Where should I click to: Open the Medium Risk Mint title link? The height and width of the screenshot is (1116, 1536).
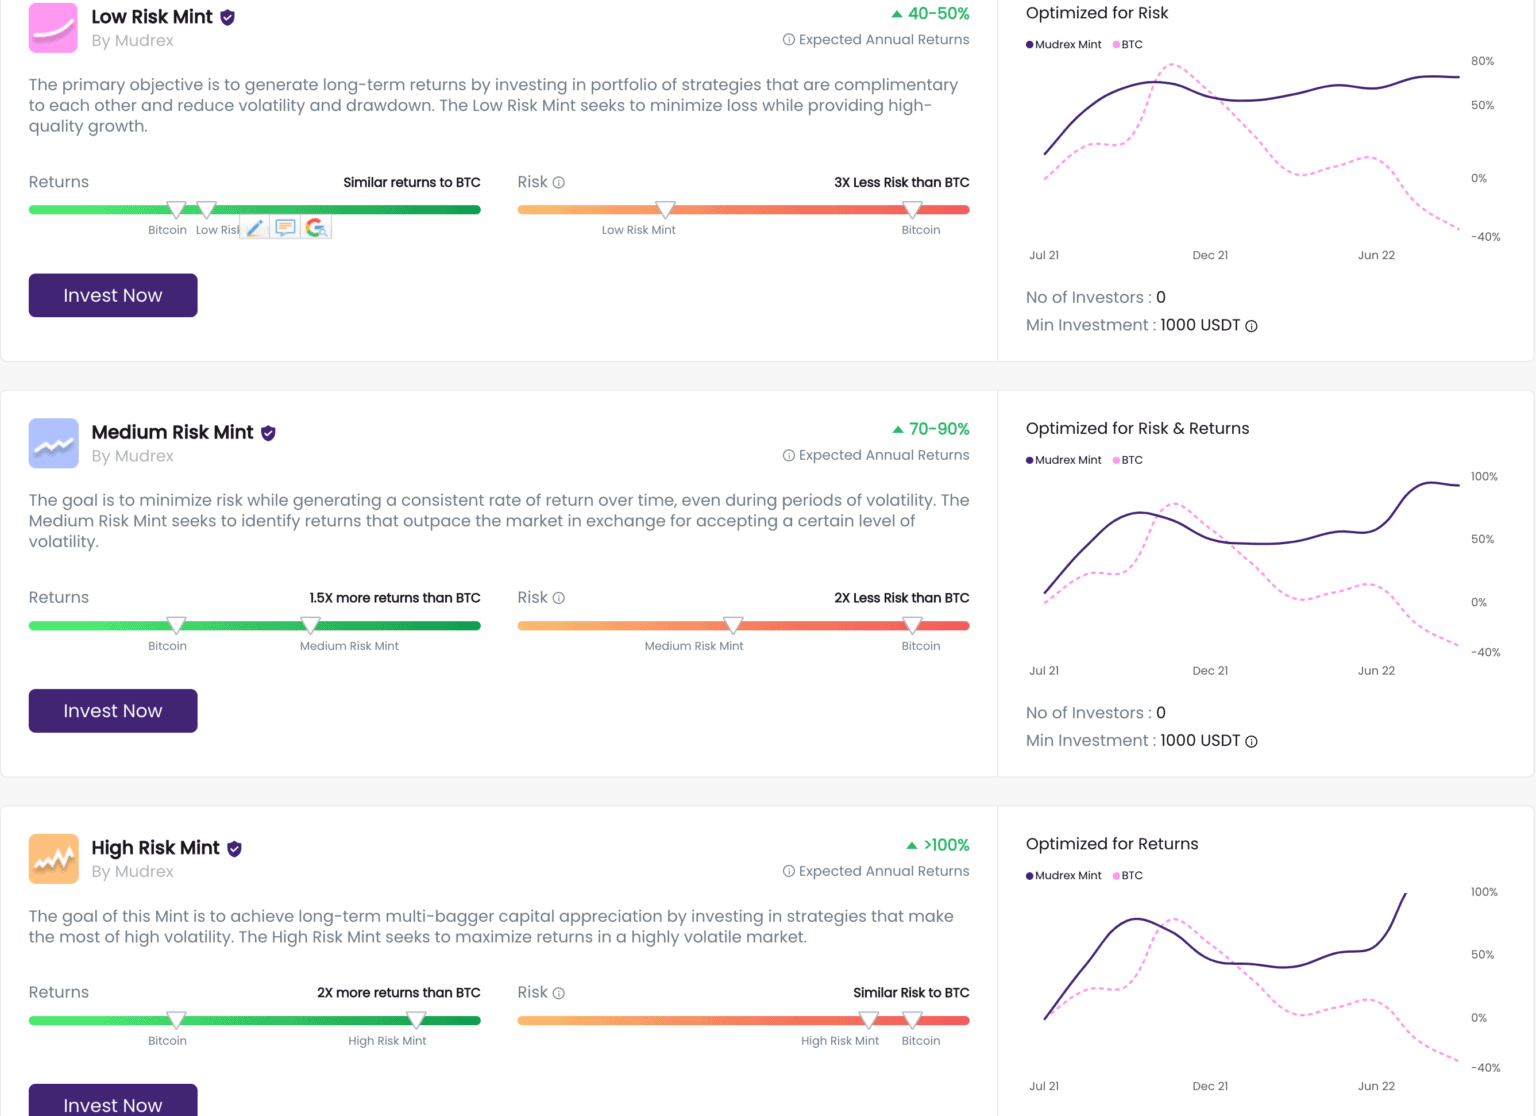[172, 432]
